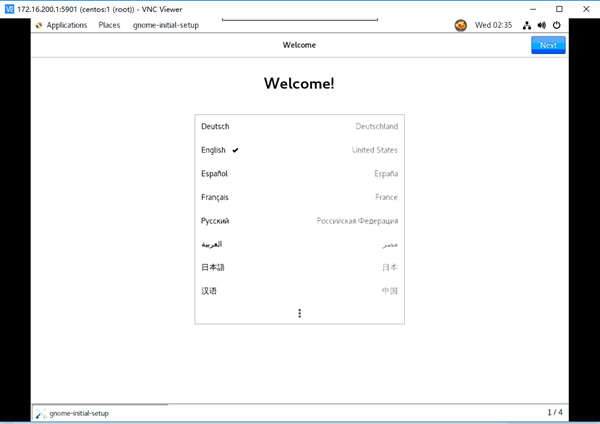This screenshot has height=424, width=600.
Task: Click the network connection icon
Action: (527, 25)
